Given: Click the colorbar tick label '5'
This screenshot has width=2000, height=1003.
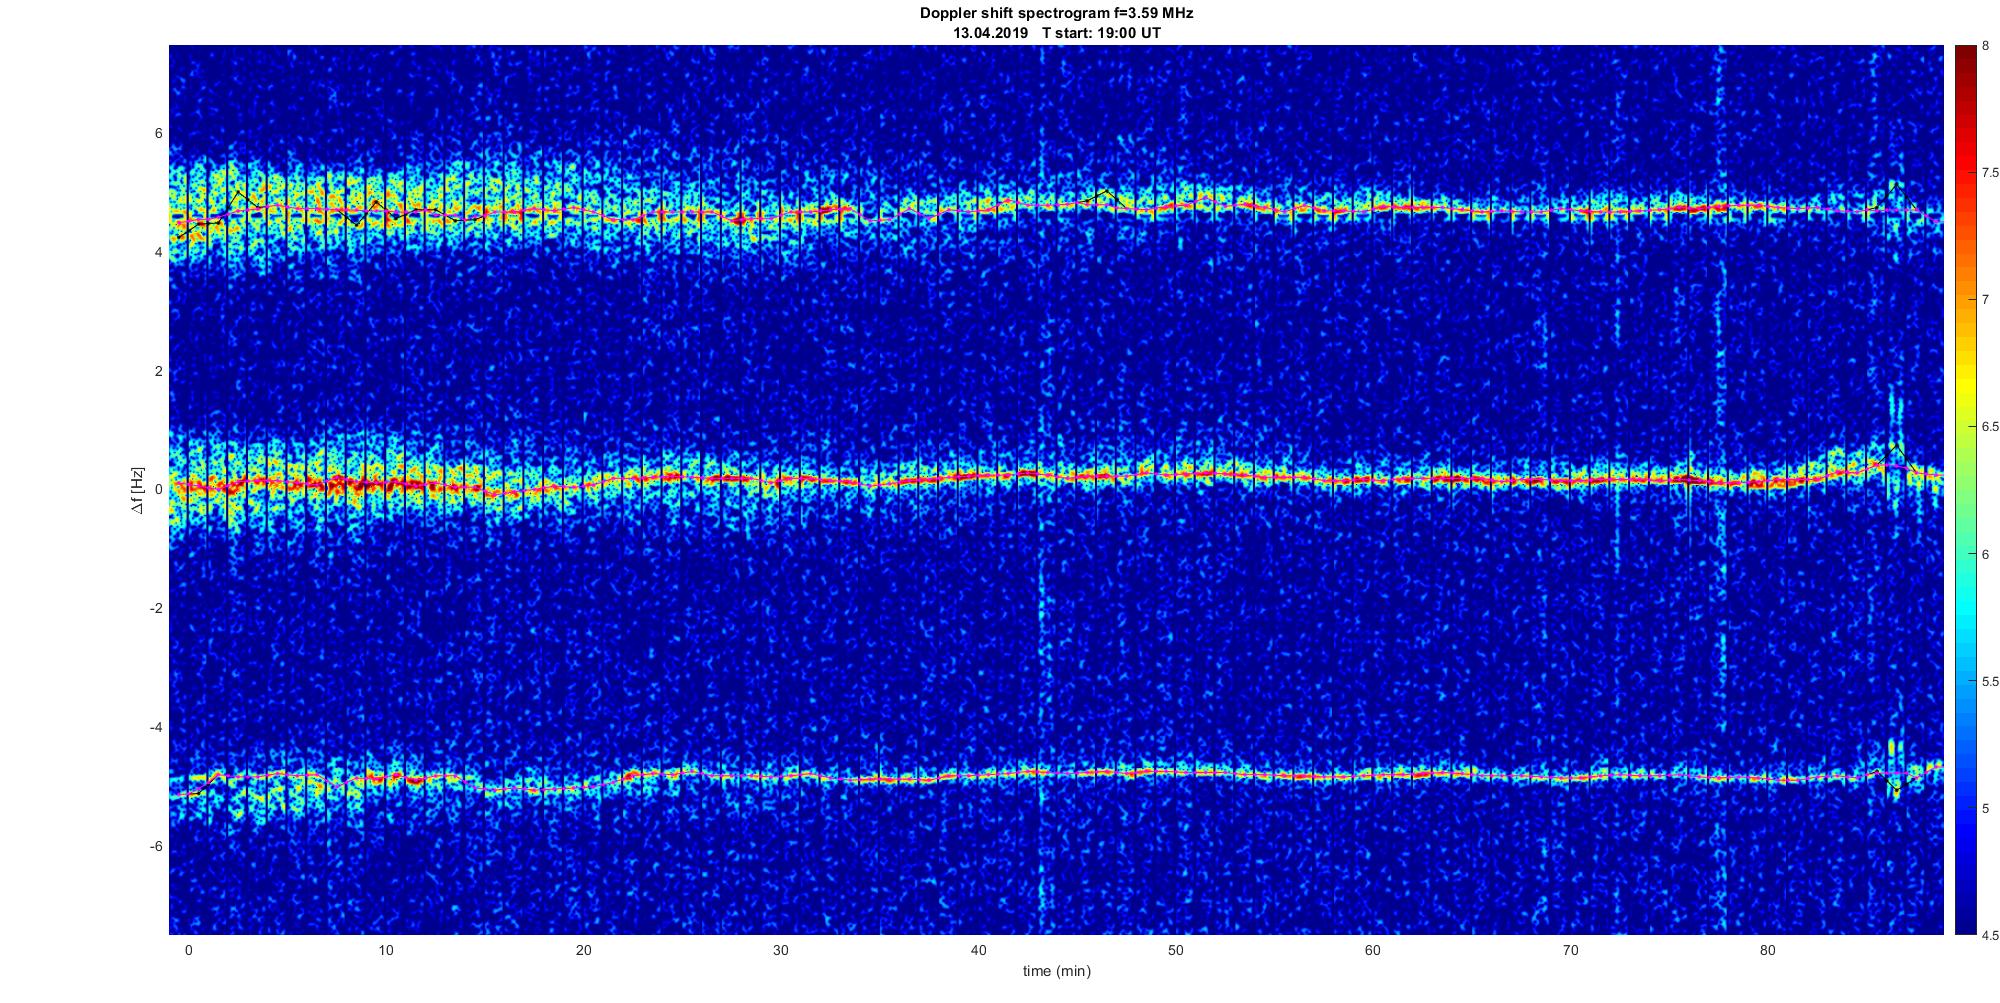Looking at the screenshot, I should tap(1986, 808).
